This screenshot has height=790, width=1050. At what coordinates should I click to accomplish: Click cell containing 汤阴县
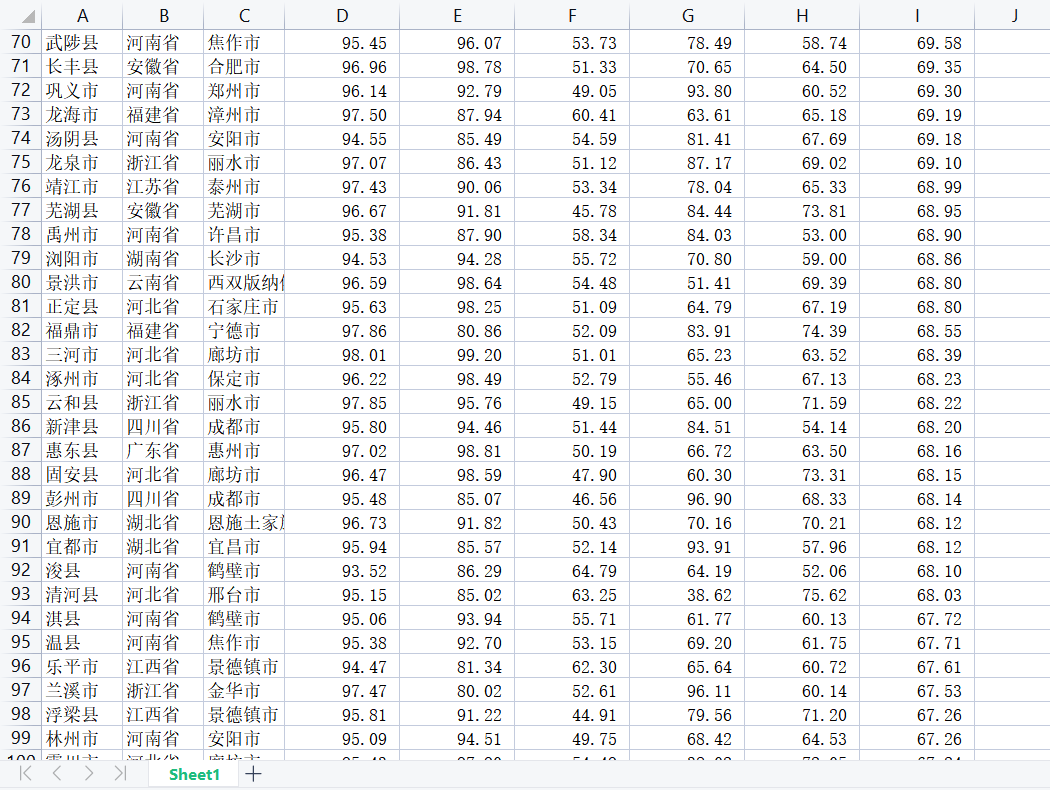point(82,139)
